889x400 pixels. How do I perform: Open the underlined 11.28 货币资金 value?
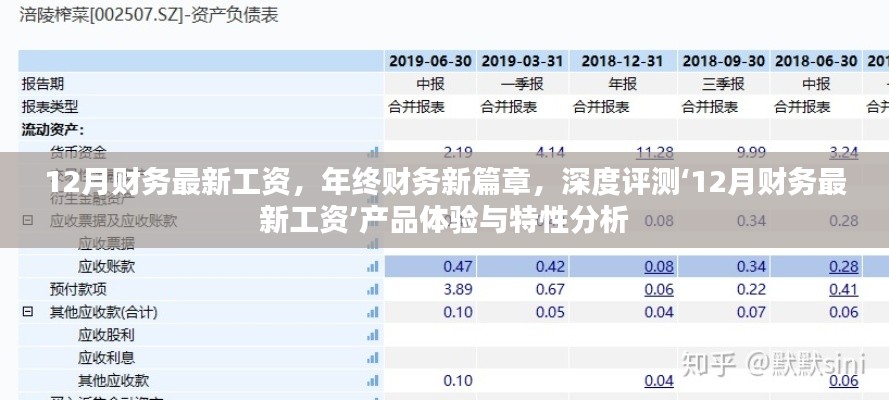(x=654, y=152)
